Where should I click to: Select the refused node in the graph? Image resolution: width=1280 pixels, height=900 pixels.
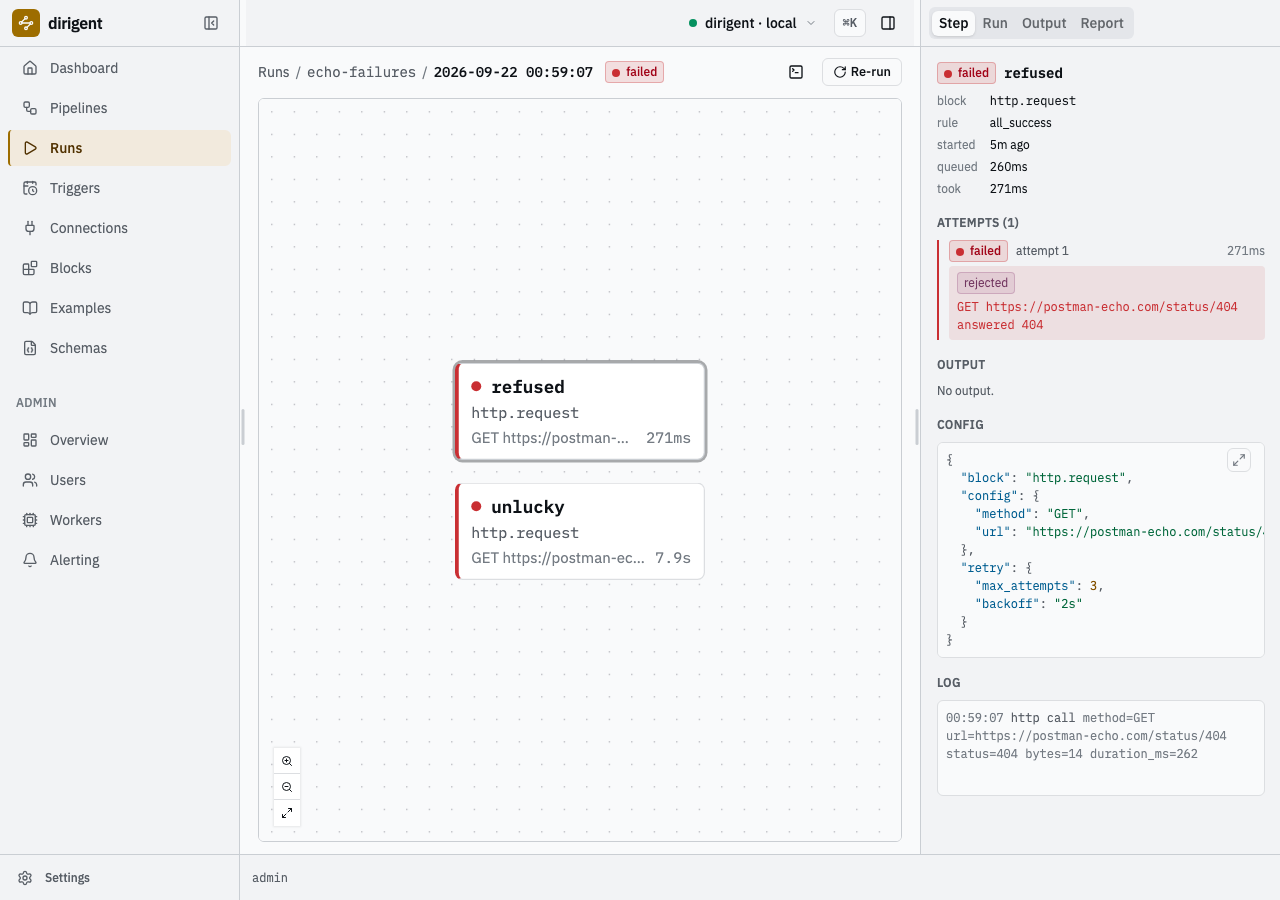(x=580, y=411)
